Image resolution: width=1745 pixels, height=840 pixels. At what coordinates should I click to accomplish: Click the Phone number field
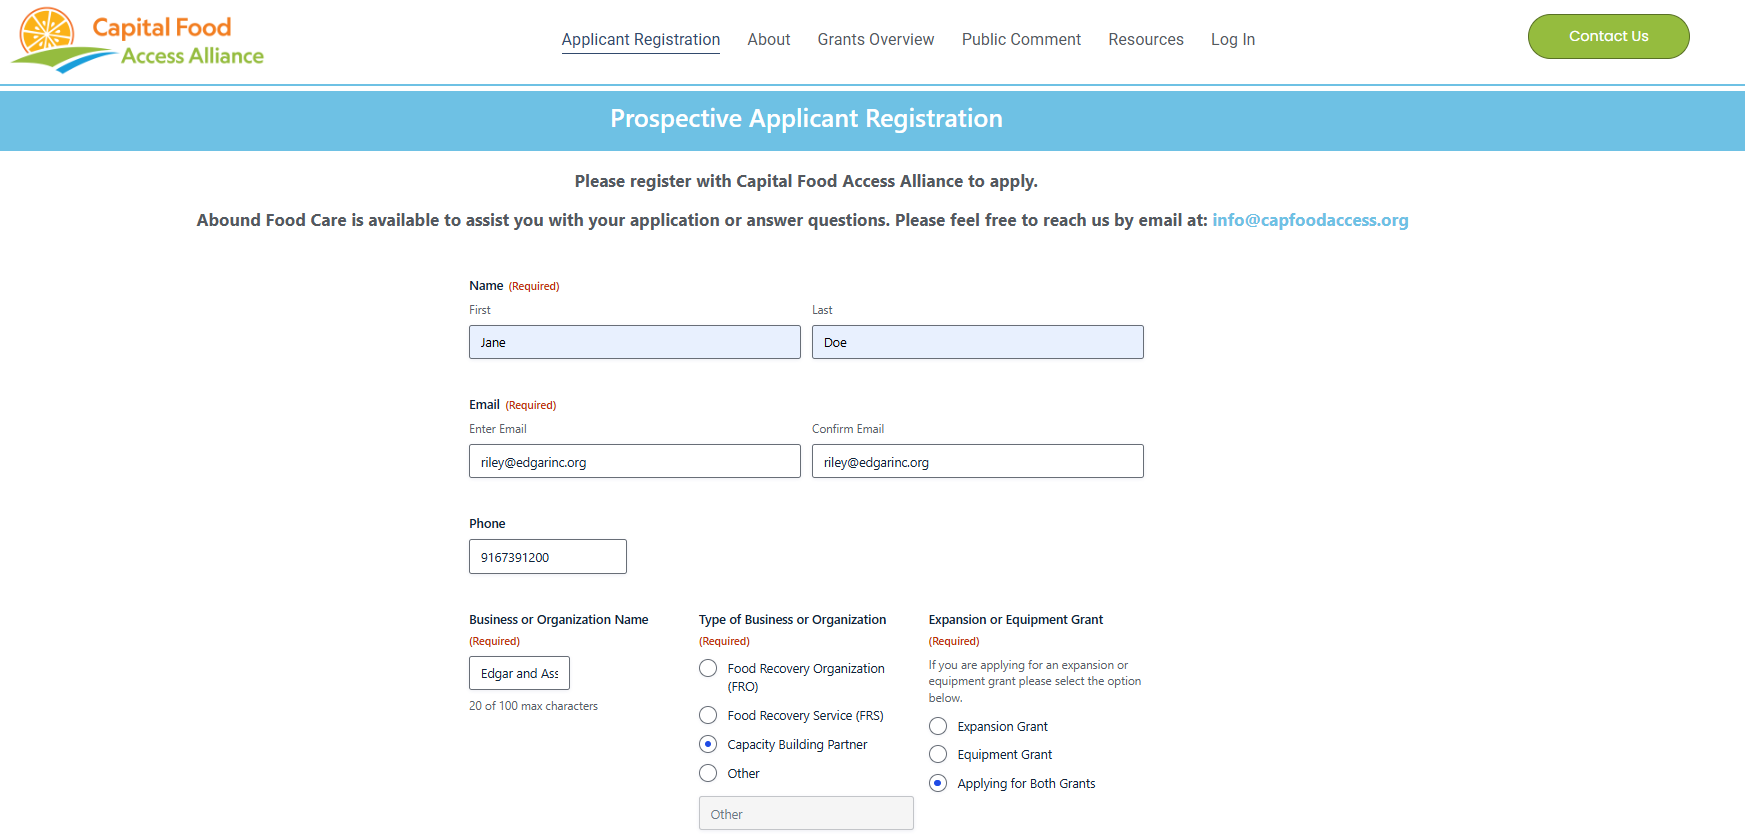pos(548,557)
